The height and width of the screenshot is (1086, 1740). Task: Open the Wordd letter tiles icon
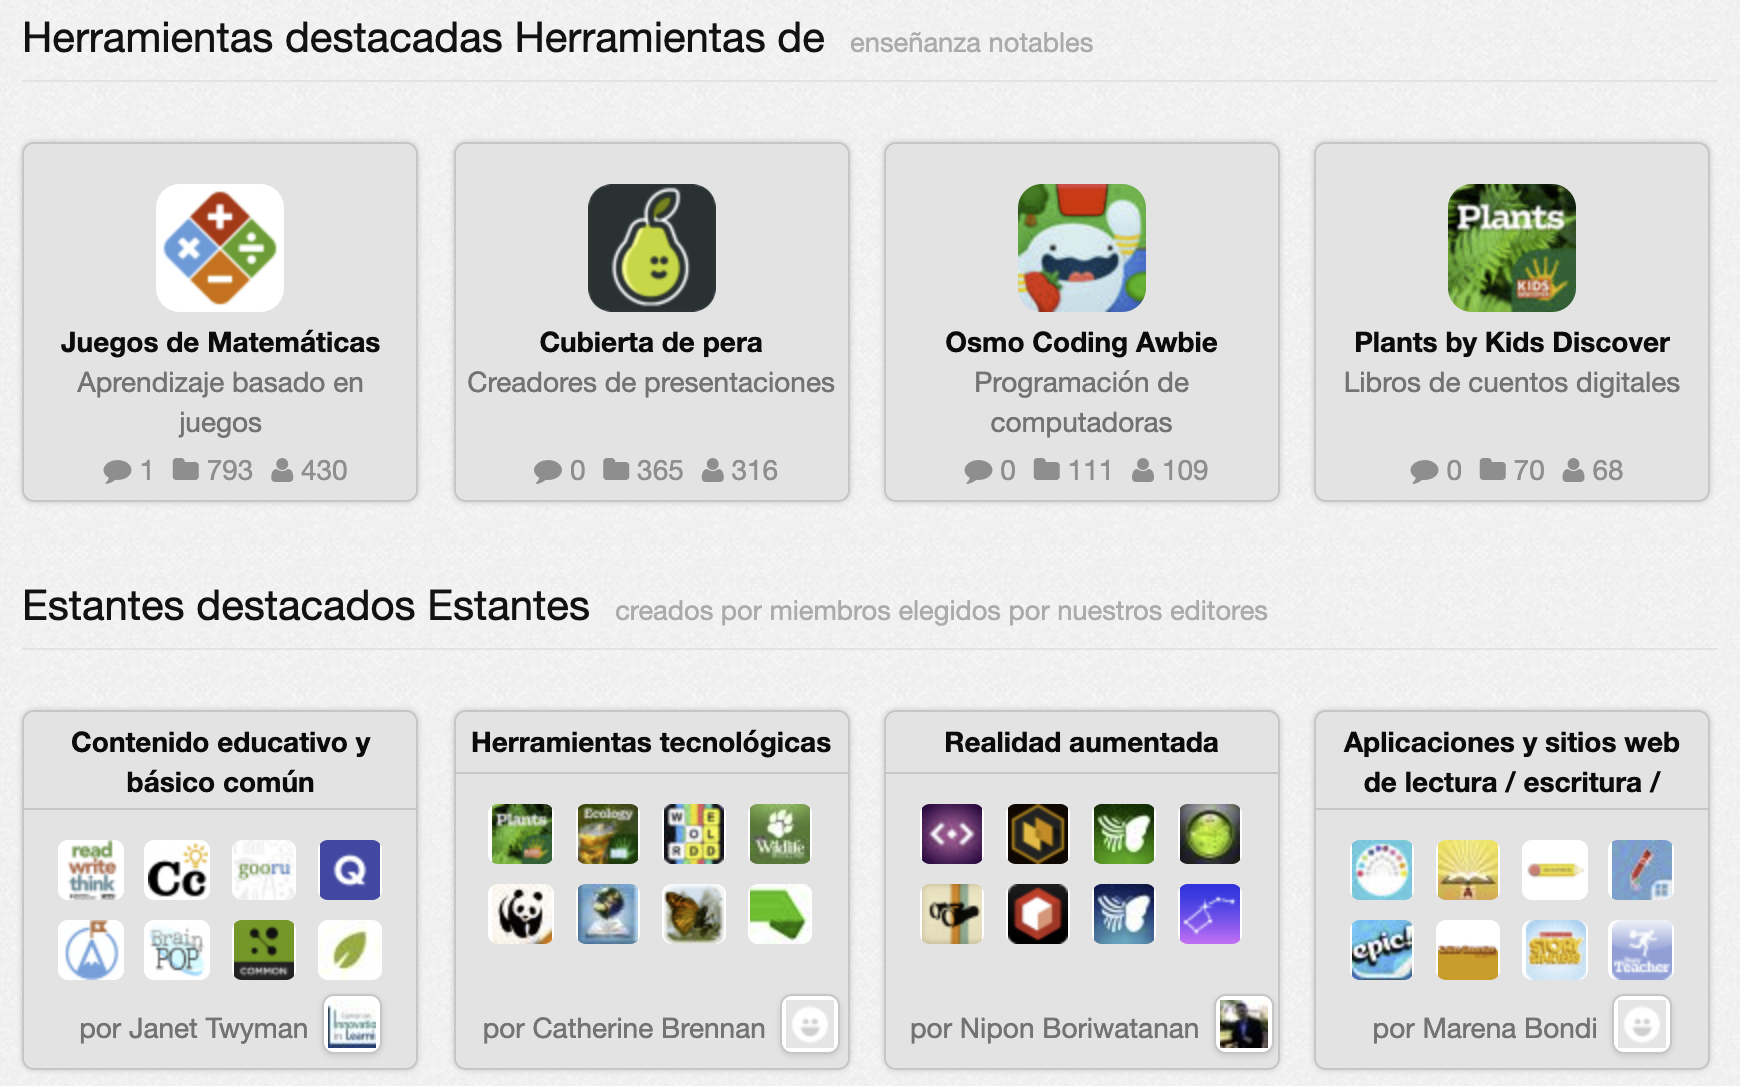694,834
